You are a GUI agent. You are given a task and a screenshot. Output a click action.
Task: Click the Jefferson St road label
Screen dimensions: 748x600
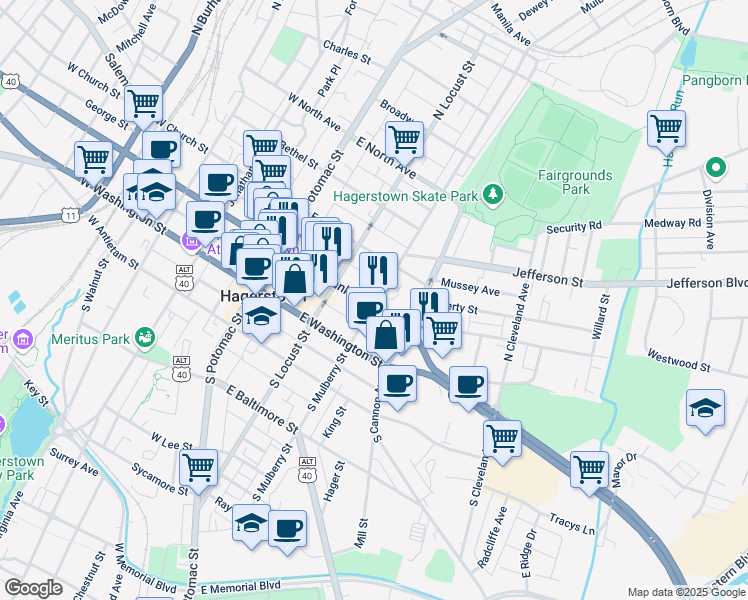pos(548,278)
